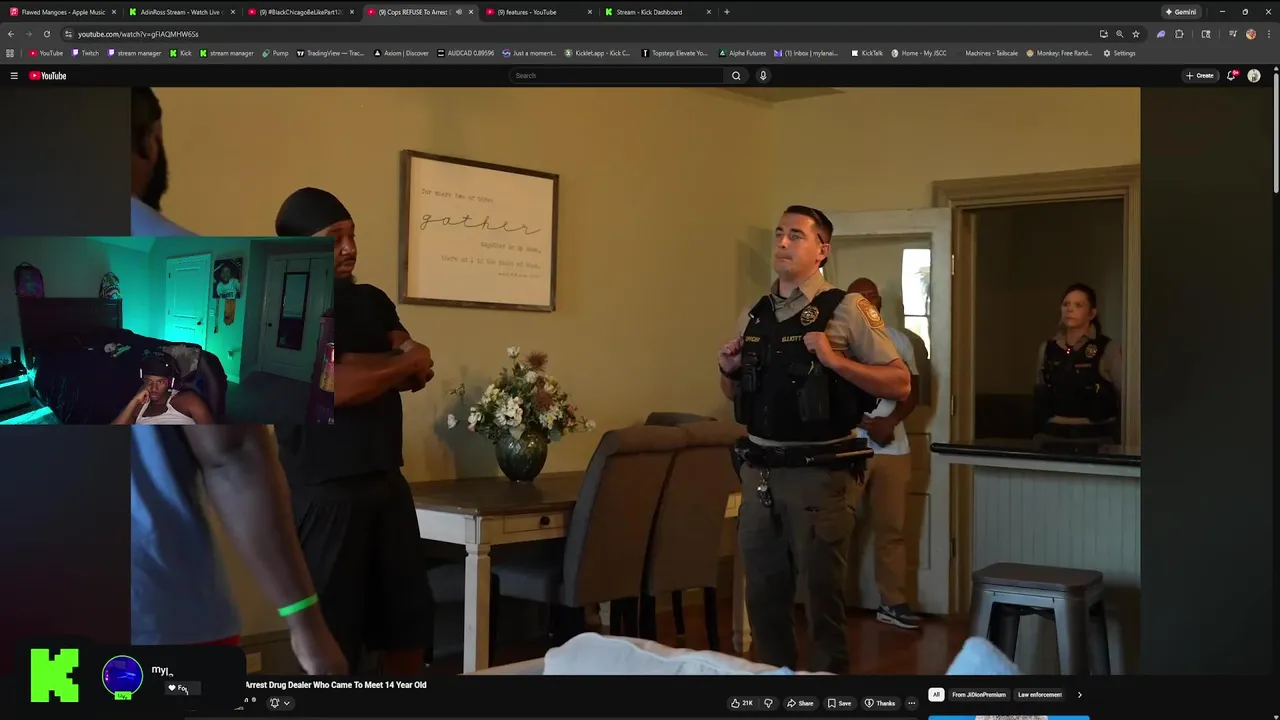Click the view site information icon
This screenshot has height=720, width=1280.
click(x=67, y=34)
